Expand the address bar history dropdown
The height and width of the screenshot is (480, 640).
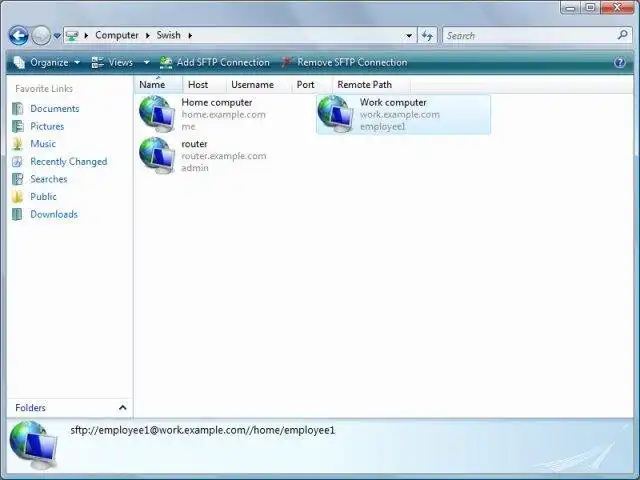(409, 36)
